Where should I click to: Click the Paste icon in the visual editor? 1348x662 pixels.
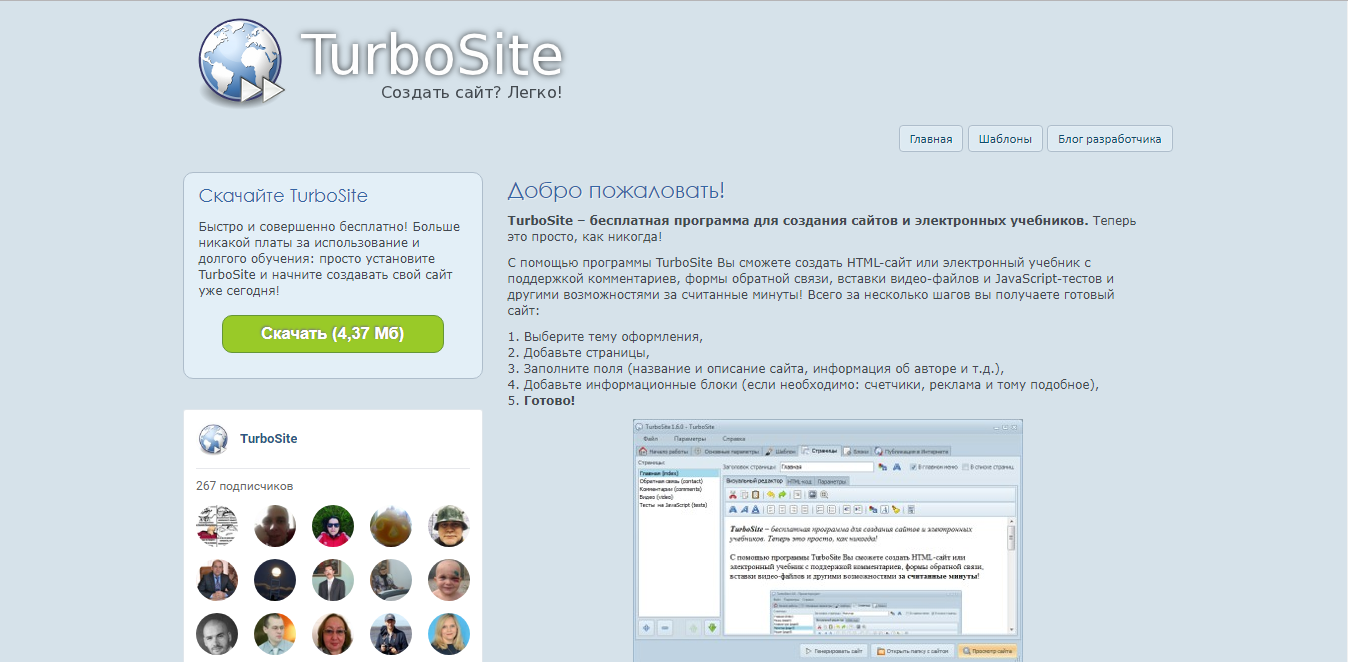[x=756, y=496]
